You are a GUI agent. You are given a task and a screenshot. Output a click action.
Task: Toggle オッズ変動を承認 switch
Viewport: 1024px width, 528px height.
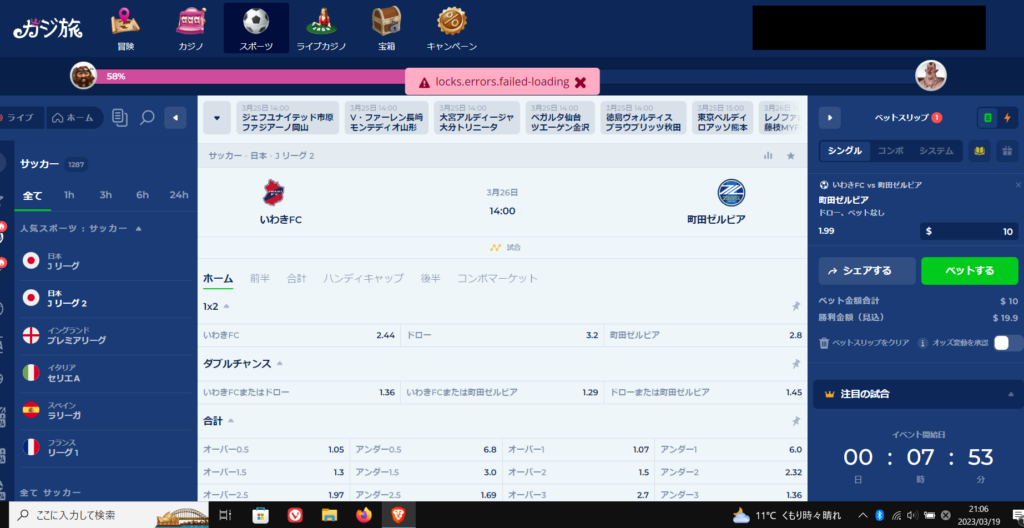pyautogui.click(x=1006, y=342)
